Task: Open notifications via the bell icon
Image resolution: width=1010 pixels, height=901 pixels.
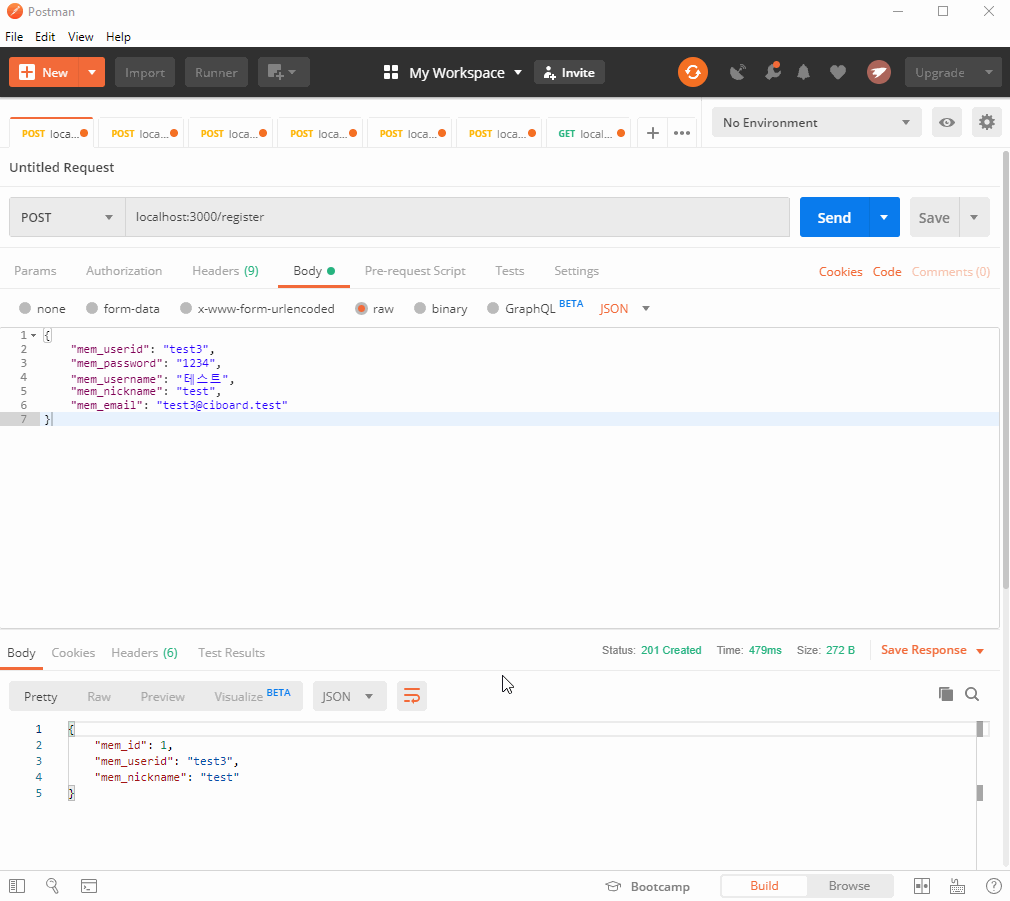Action: click(x=805, y=72)
